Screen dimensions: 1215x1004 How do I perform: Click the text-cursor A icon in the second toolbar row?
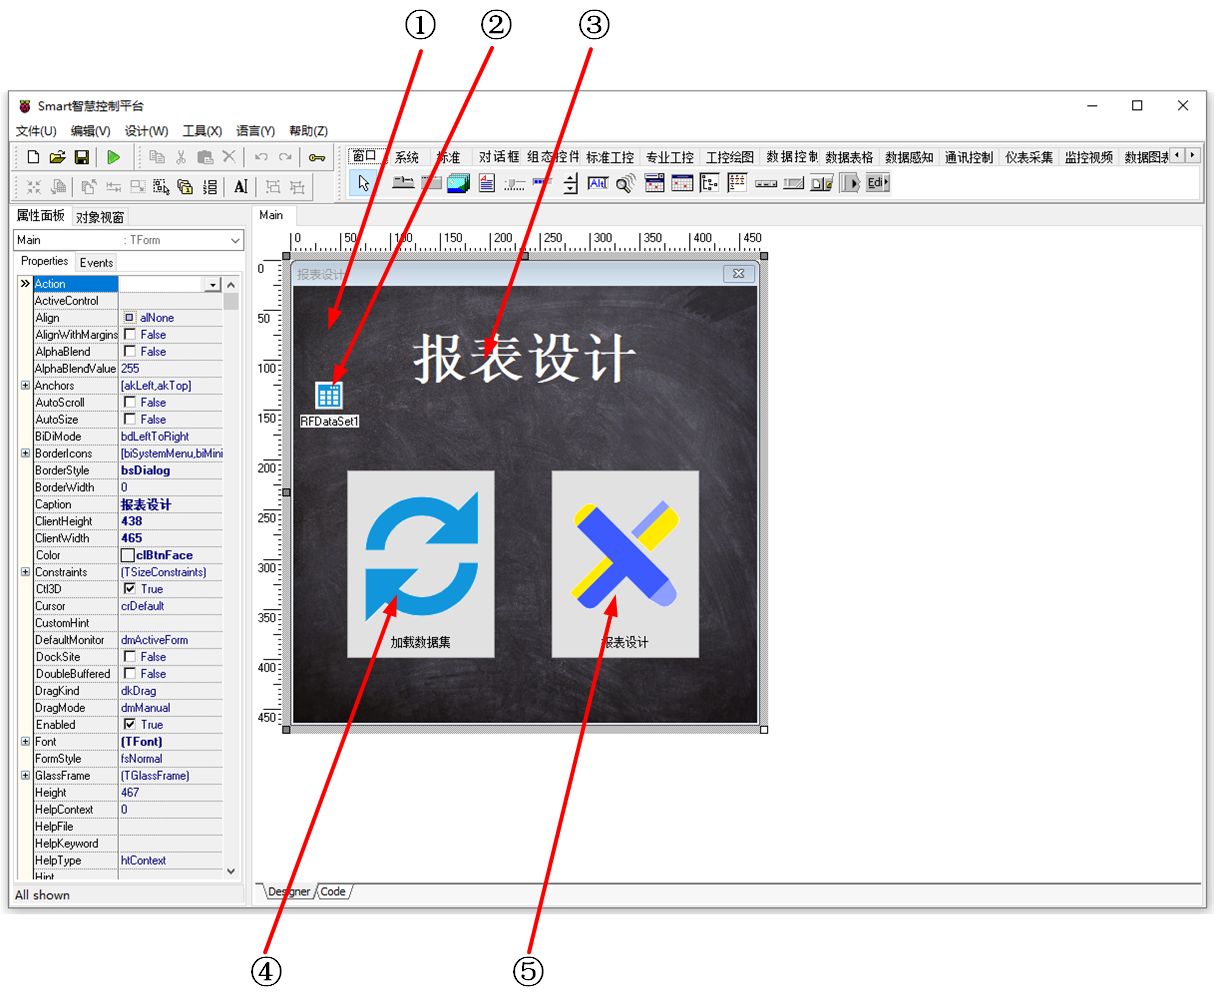tap(241, 187)
